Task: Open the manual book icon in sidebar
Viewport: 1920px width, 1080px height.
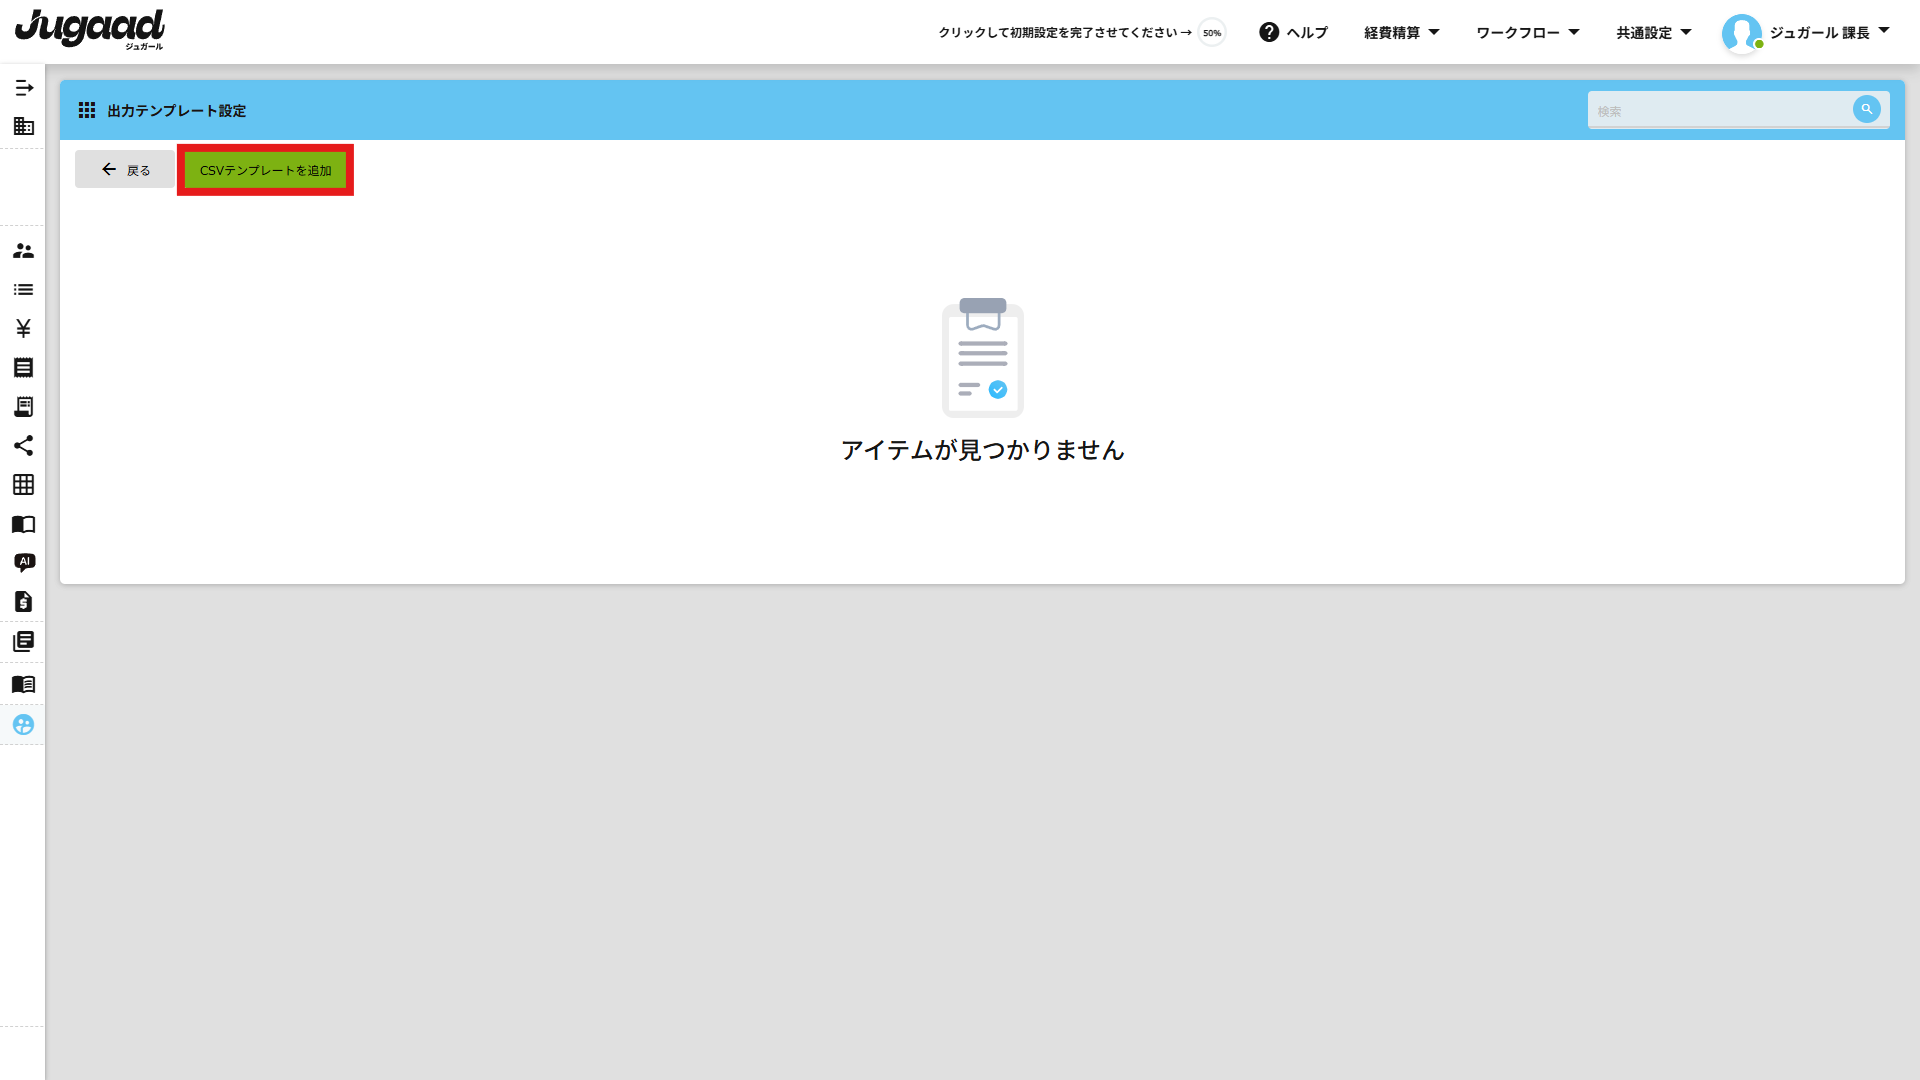Action: (24, 685)
